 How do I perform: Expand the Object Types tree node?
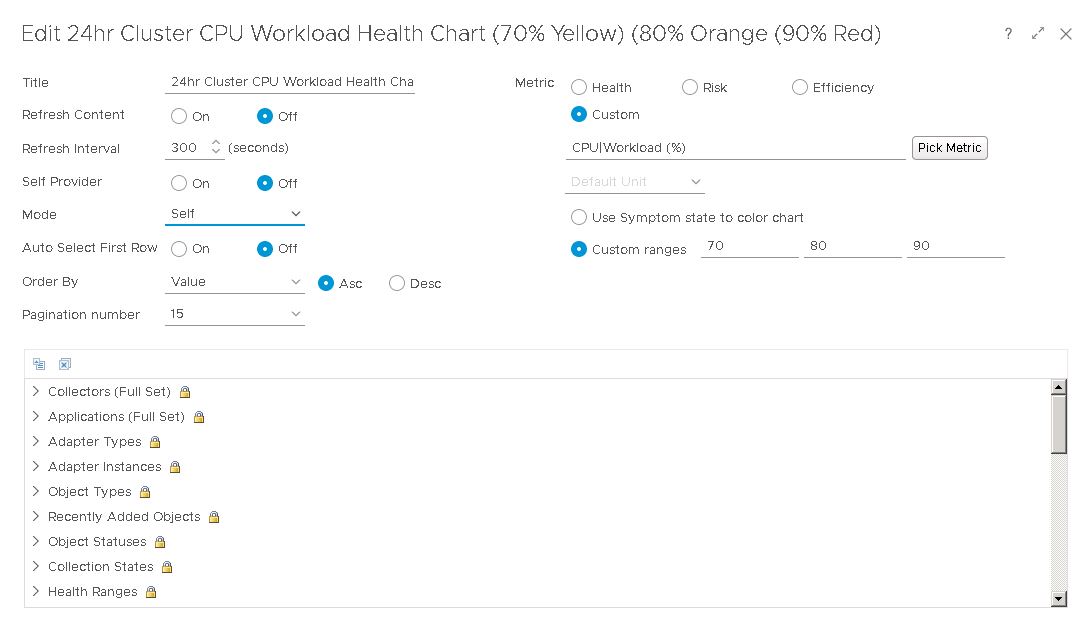pos(36,491)
